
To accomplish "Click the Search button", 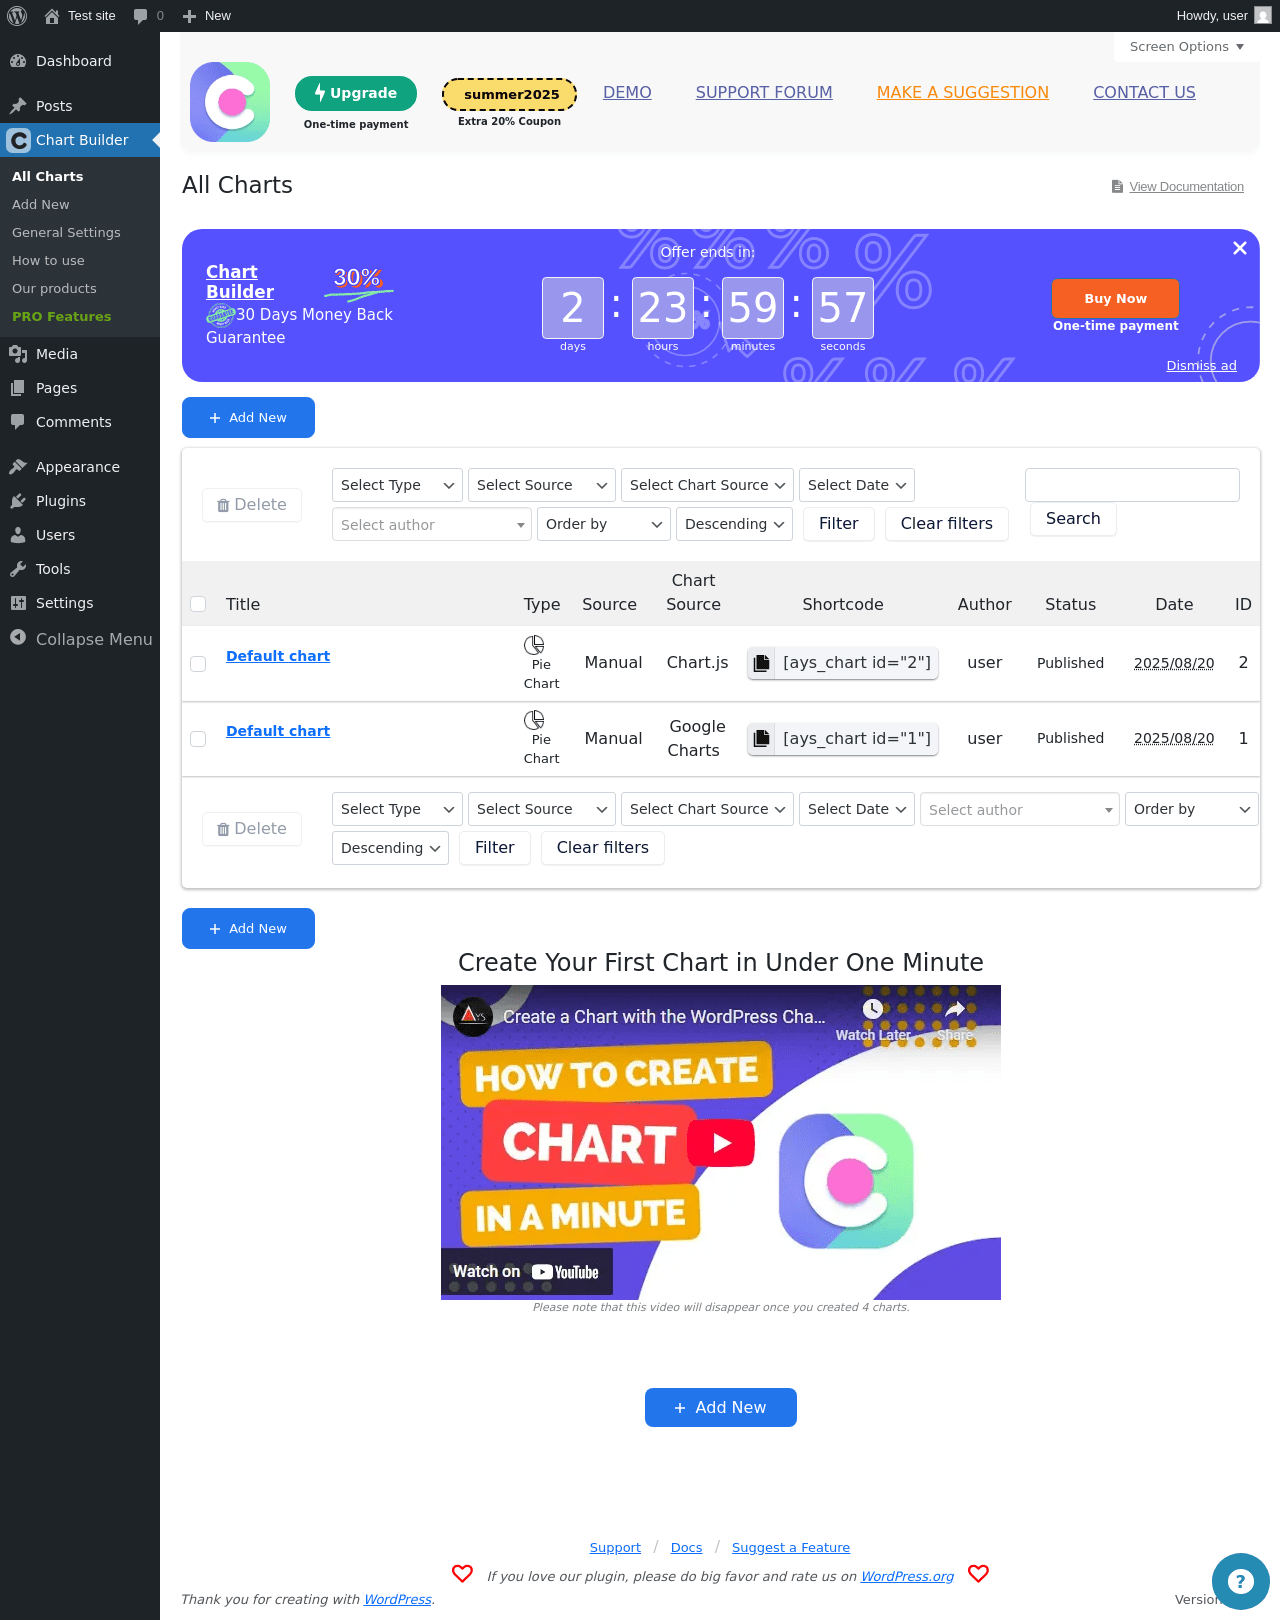I will point(1073,519).
